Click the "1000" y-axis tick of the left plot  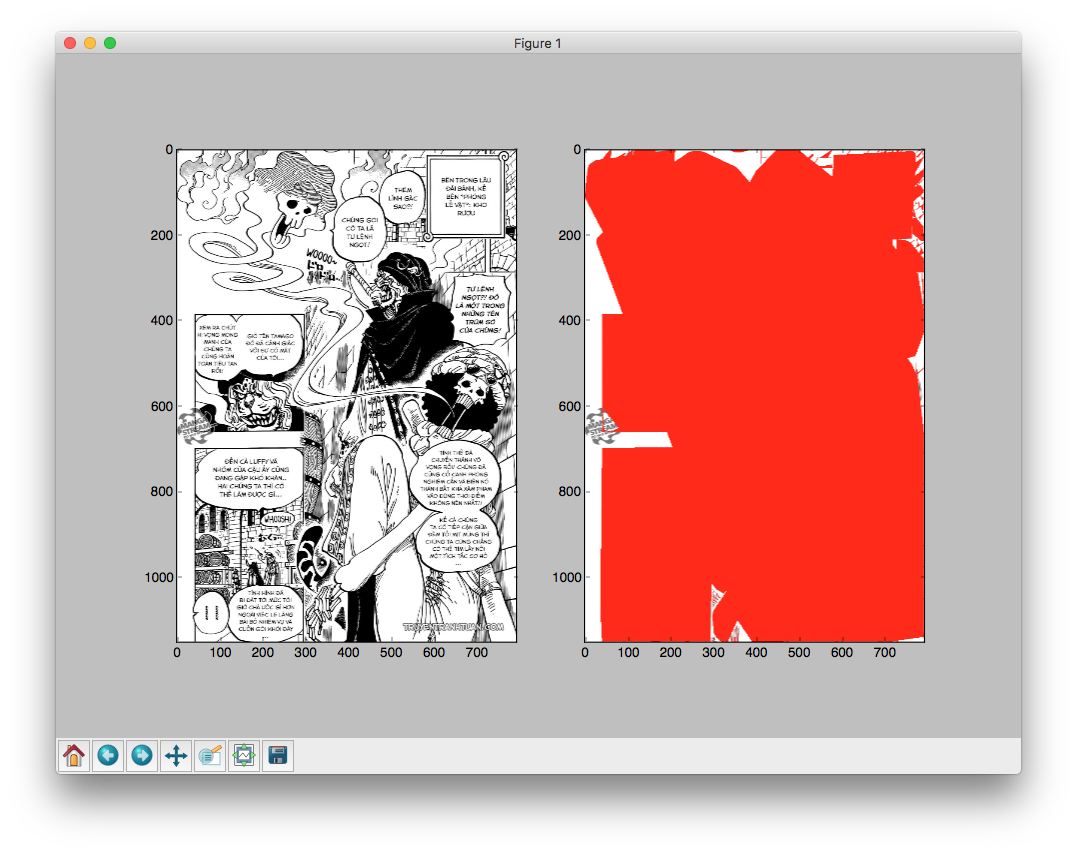tap(159, 577)
